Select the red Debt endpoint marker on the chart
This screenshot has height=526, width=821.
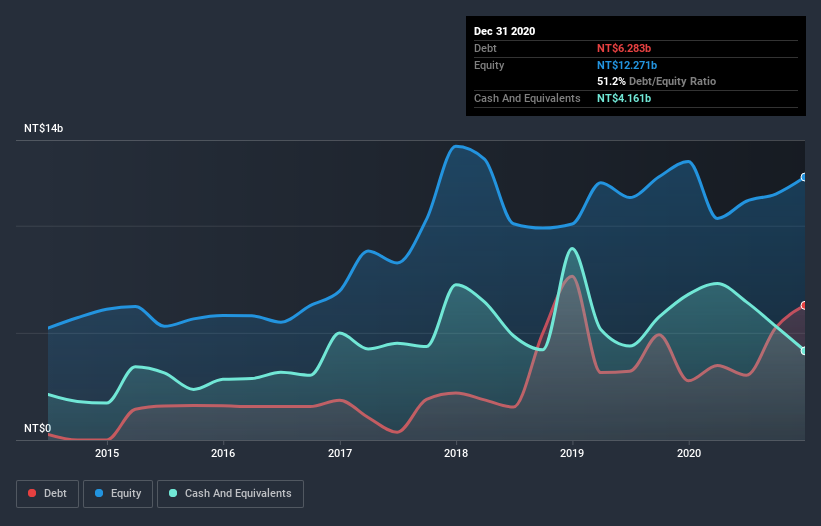804,305
